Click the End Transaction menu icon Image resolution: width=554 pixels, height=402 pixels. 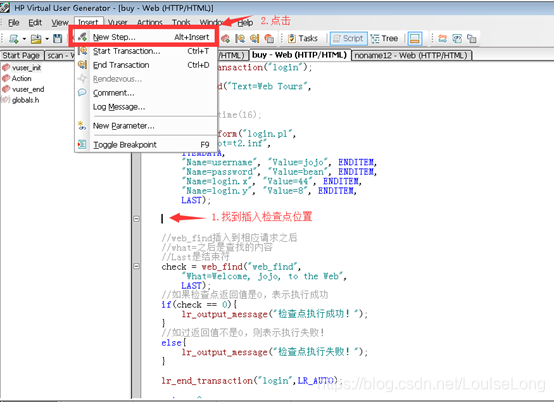(x=82, y=65)
